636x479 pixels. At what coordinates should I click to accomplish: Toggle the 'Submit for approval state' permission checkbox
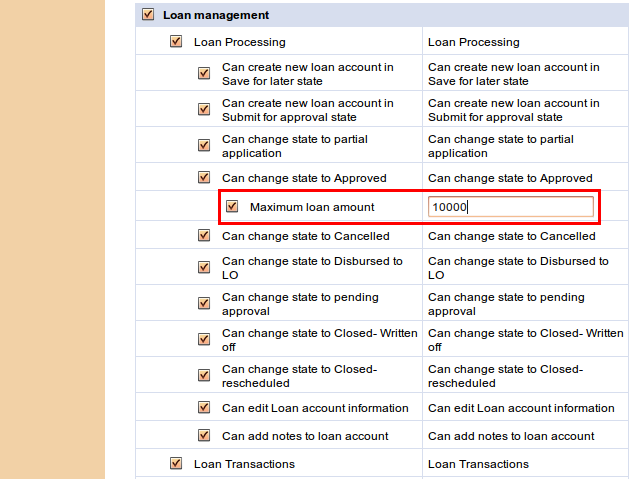point(204,110)
